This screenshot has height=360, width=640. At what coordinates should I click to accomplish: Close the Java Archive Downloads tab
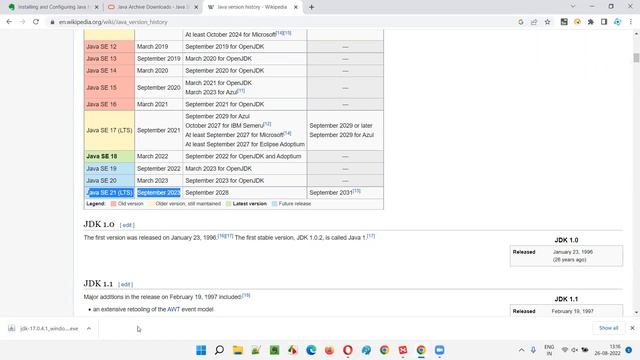196,7
